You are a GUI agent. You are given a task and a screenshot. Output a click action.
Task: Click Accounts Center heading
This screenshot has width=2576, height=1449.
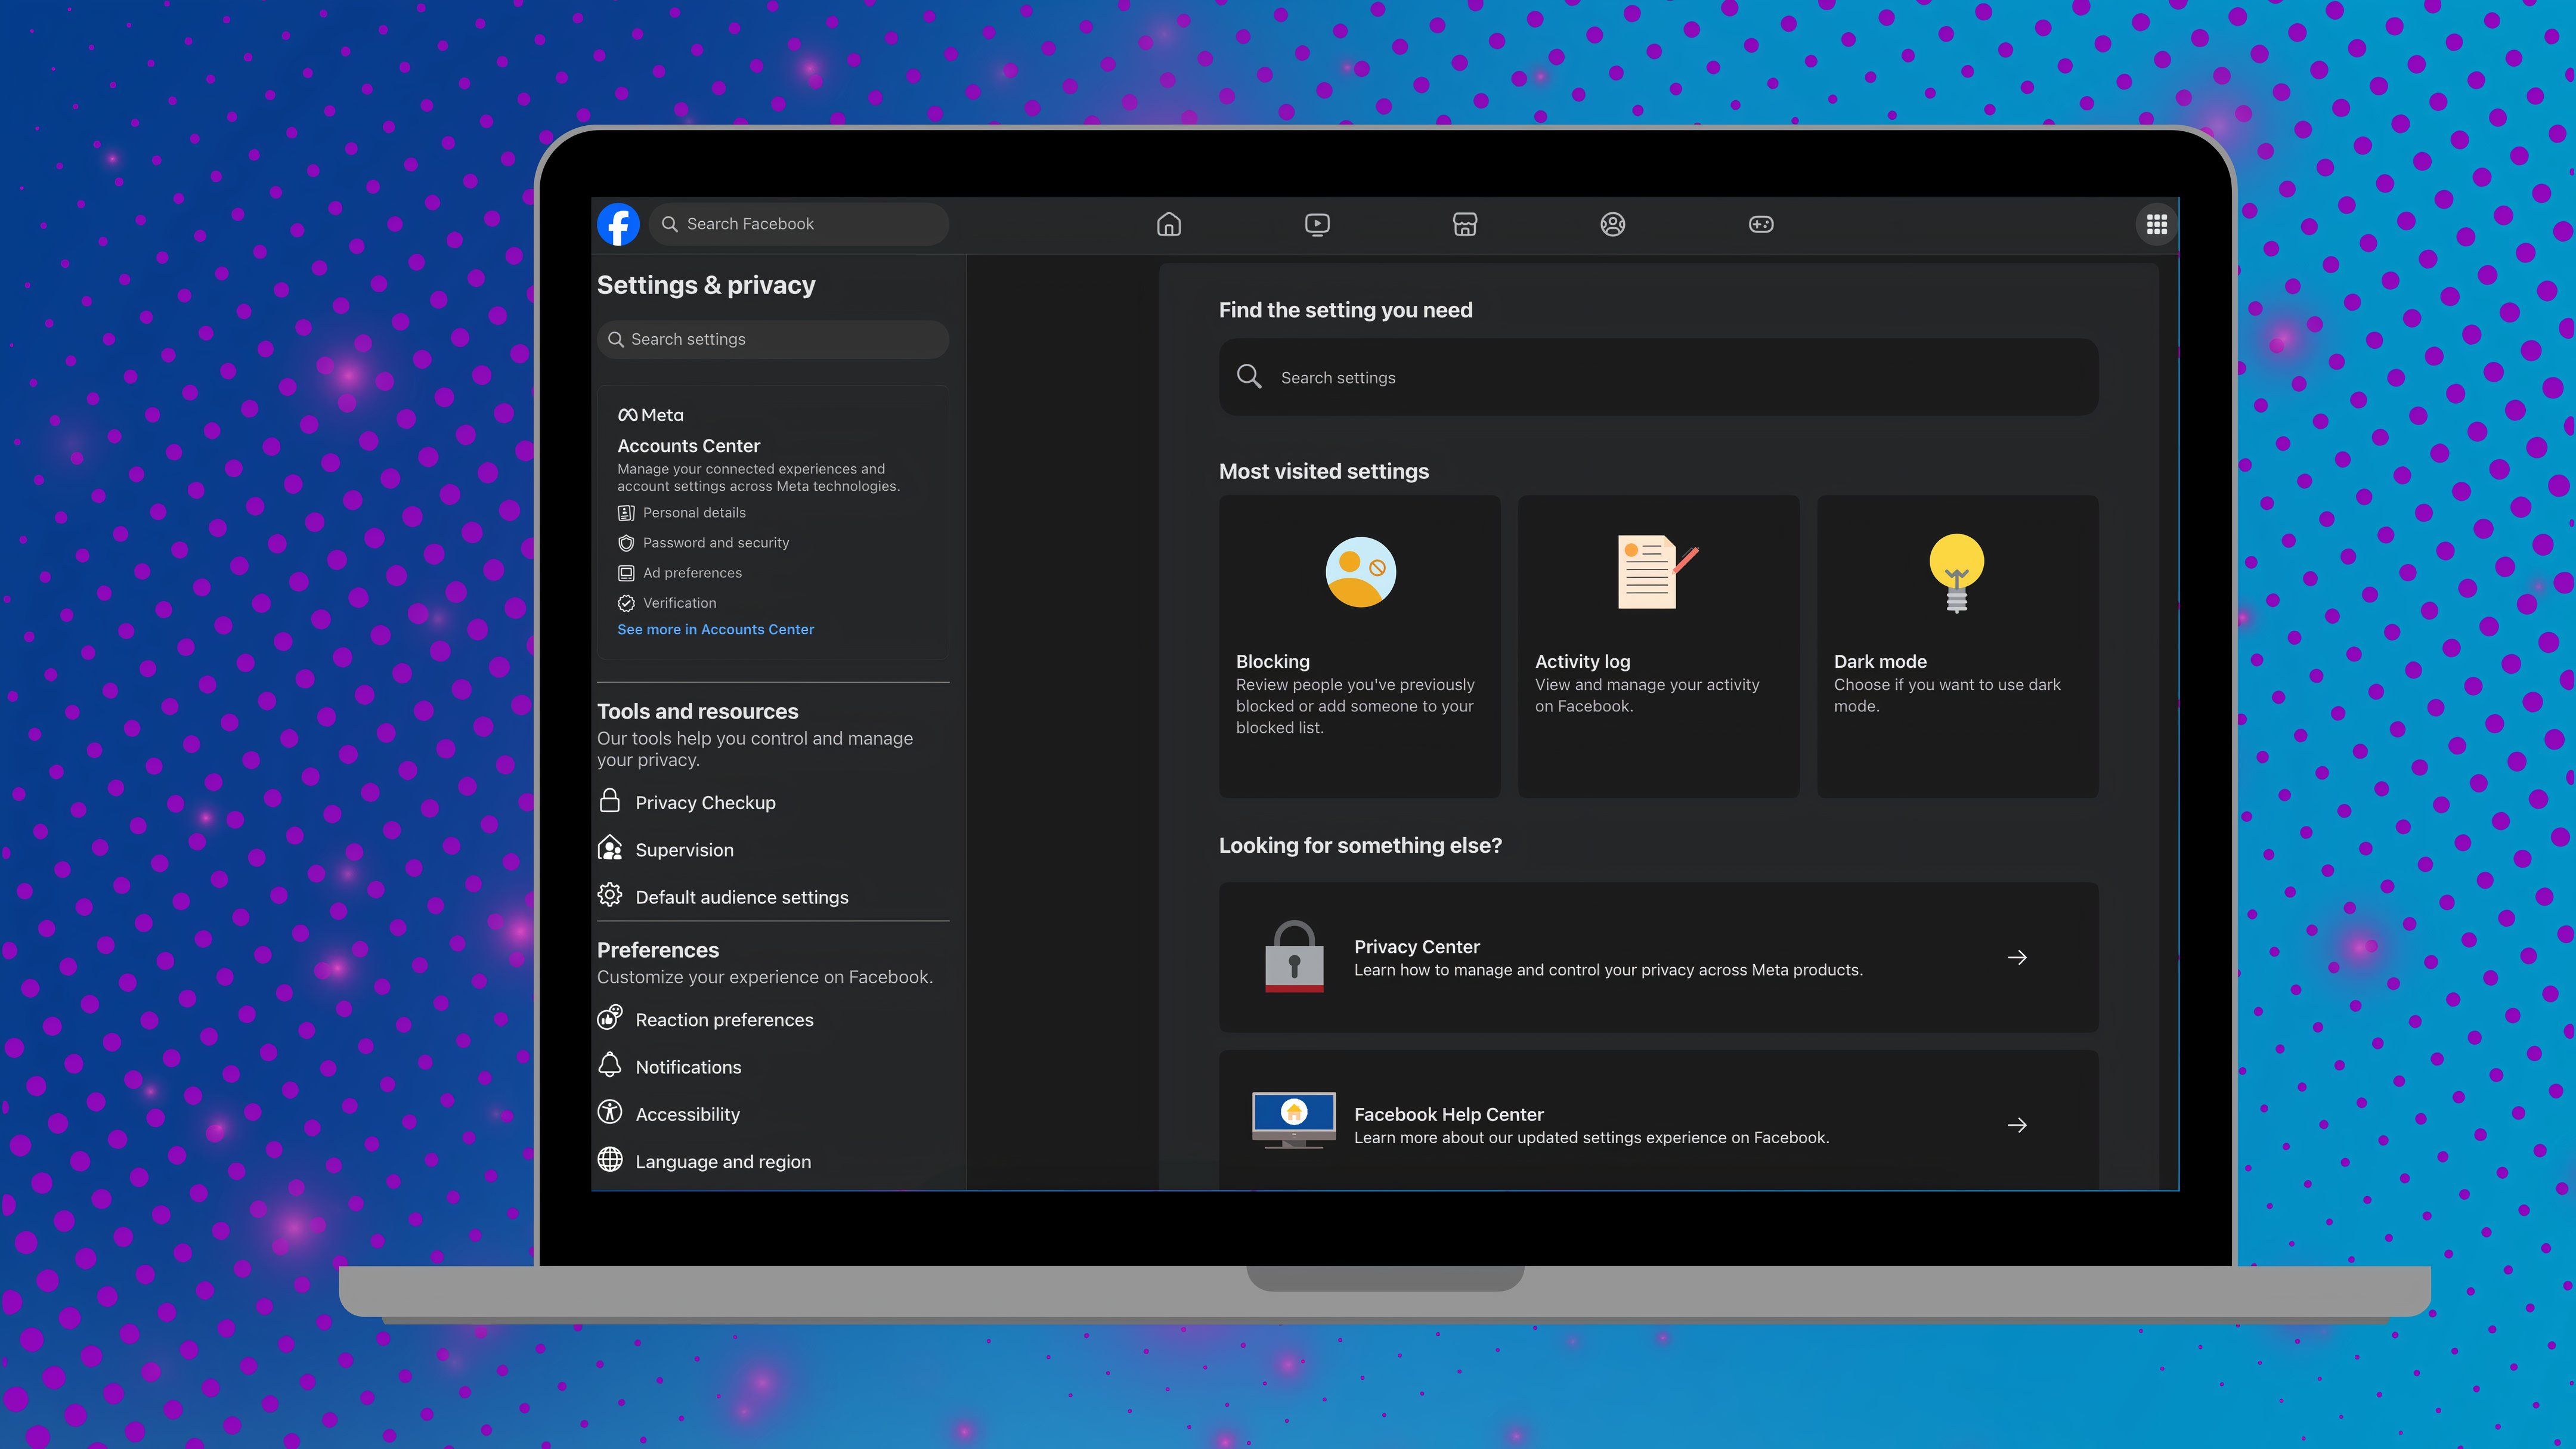click(688, 445)
